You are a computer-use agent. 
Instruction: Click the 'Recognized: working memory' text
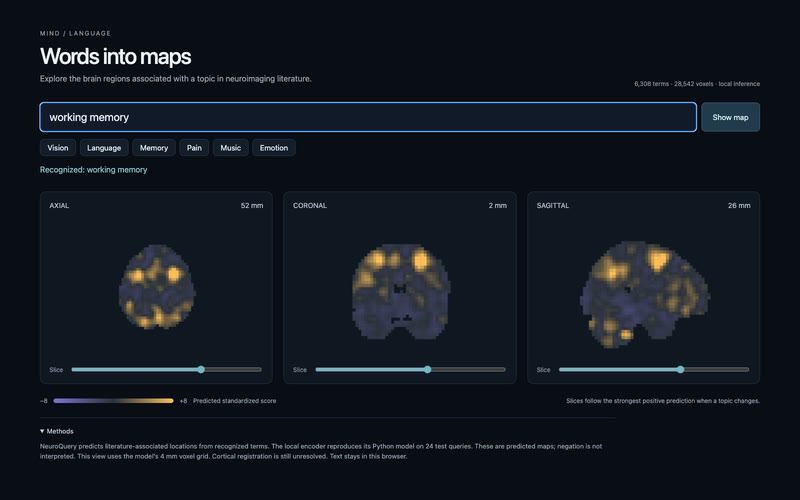[93, 169]
